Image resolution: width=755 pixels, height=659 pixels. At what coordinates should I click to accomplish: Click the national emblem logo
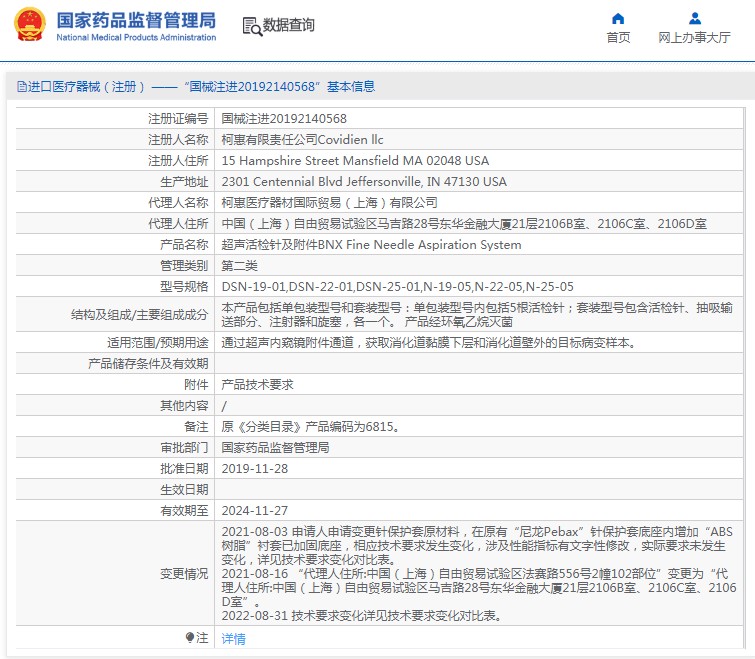click(29, 25)
